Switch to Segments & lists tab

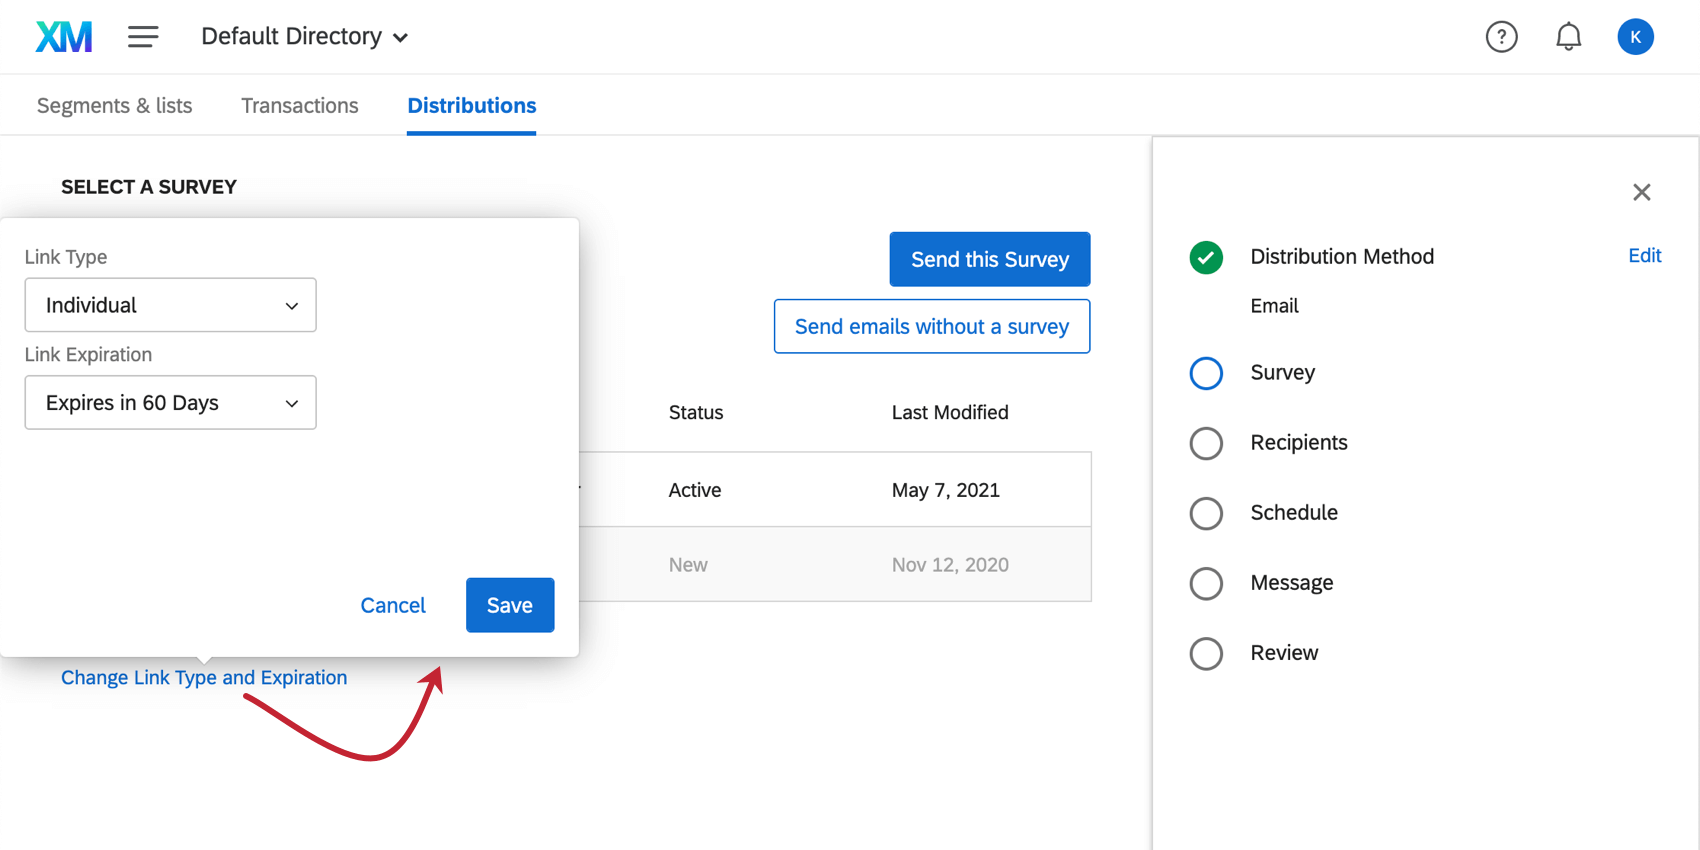click(114, 106)
